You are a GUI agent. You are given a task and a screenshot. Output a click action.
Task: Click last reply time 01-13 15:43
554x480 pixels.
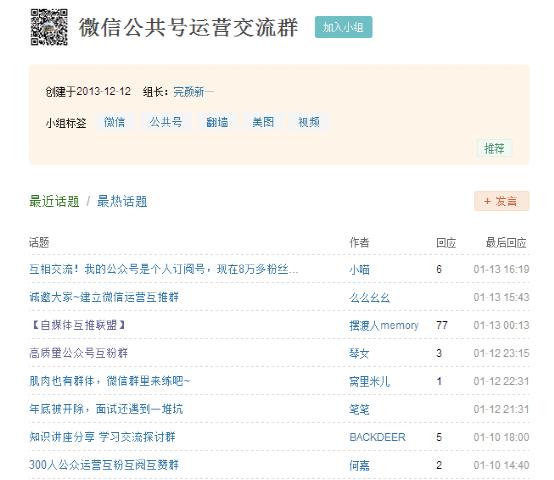(501, 297)
